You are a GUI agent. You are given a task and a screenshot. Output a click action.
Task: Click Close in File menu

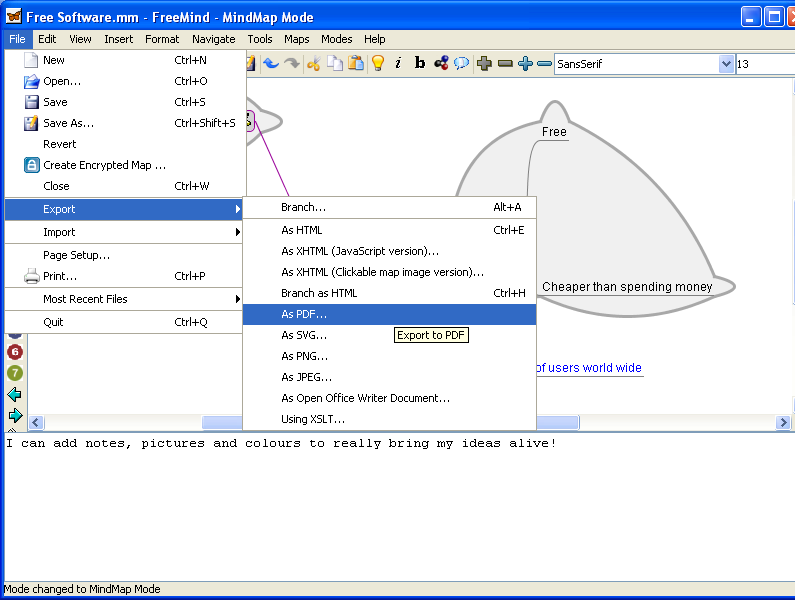tap(124, 186)
